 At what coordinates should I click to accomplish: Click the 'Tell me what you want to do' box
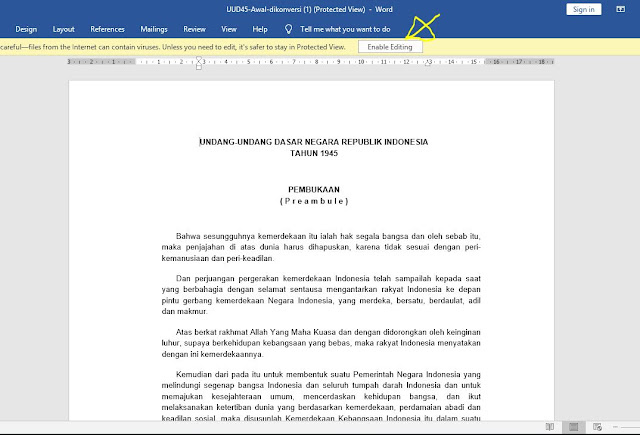[x=345, y=29]
